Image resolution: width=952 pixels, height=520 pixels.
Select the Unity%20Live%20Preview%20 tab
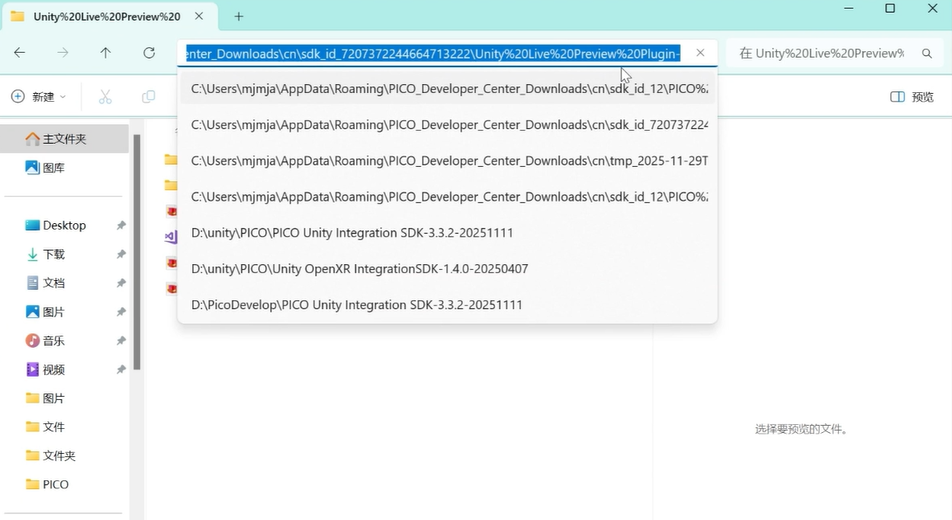coord(110,17)
